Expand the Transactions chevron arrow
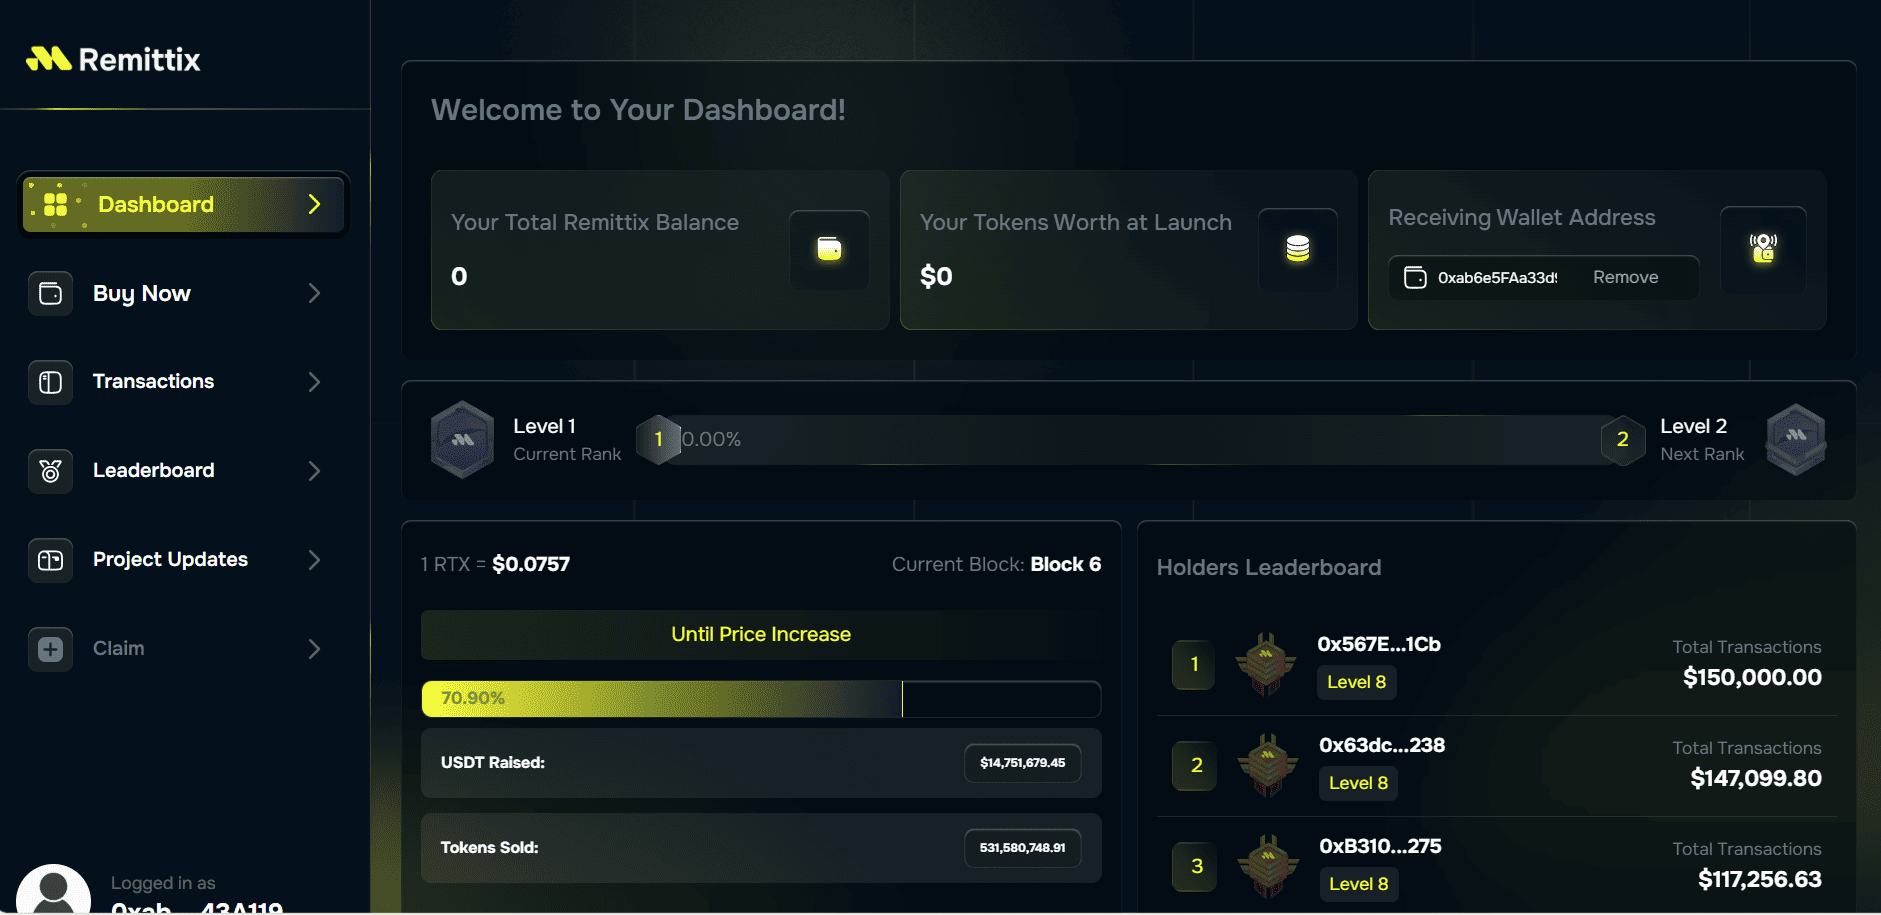 [314, 382]
